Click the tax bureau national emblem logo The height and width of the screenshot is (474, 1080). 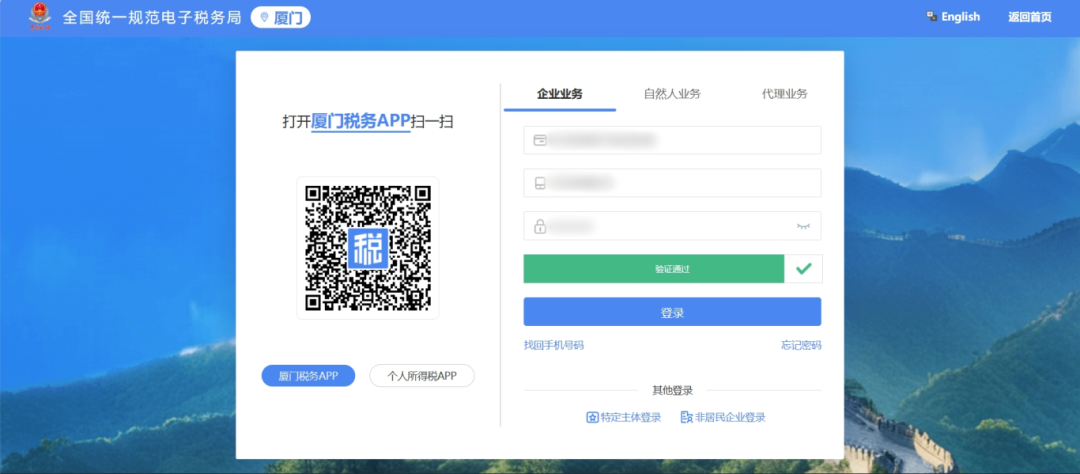[x=40, y=17]
